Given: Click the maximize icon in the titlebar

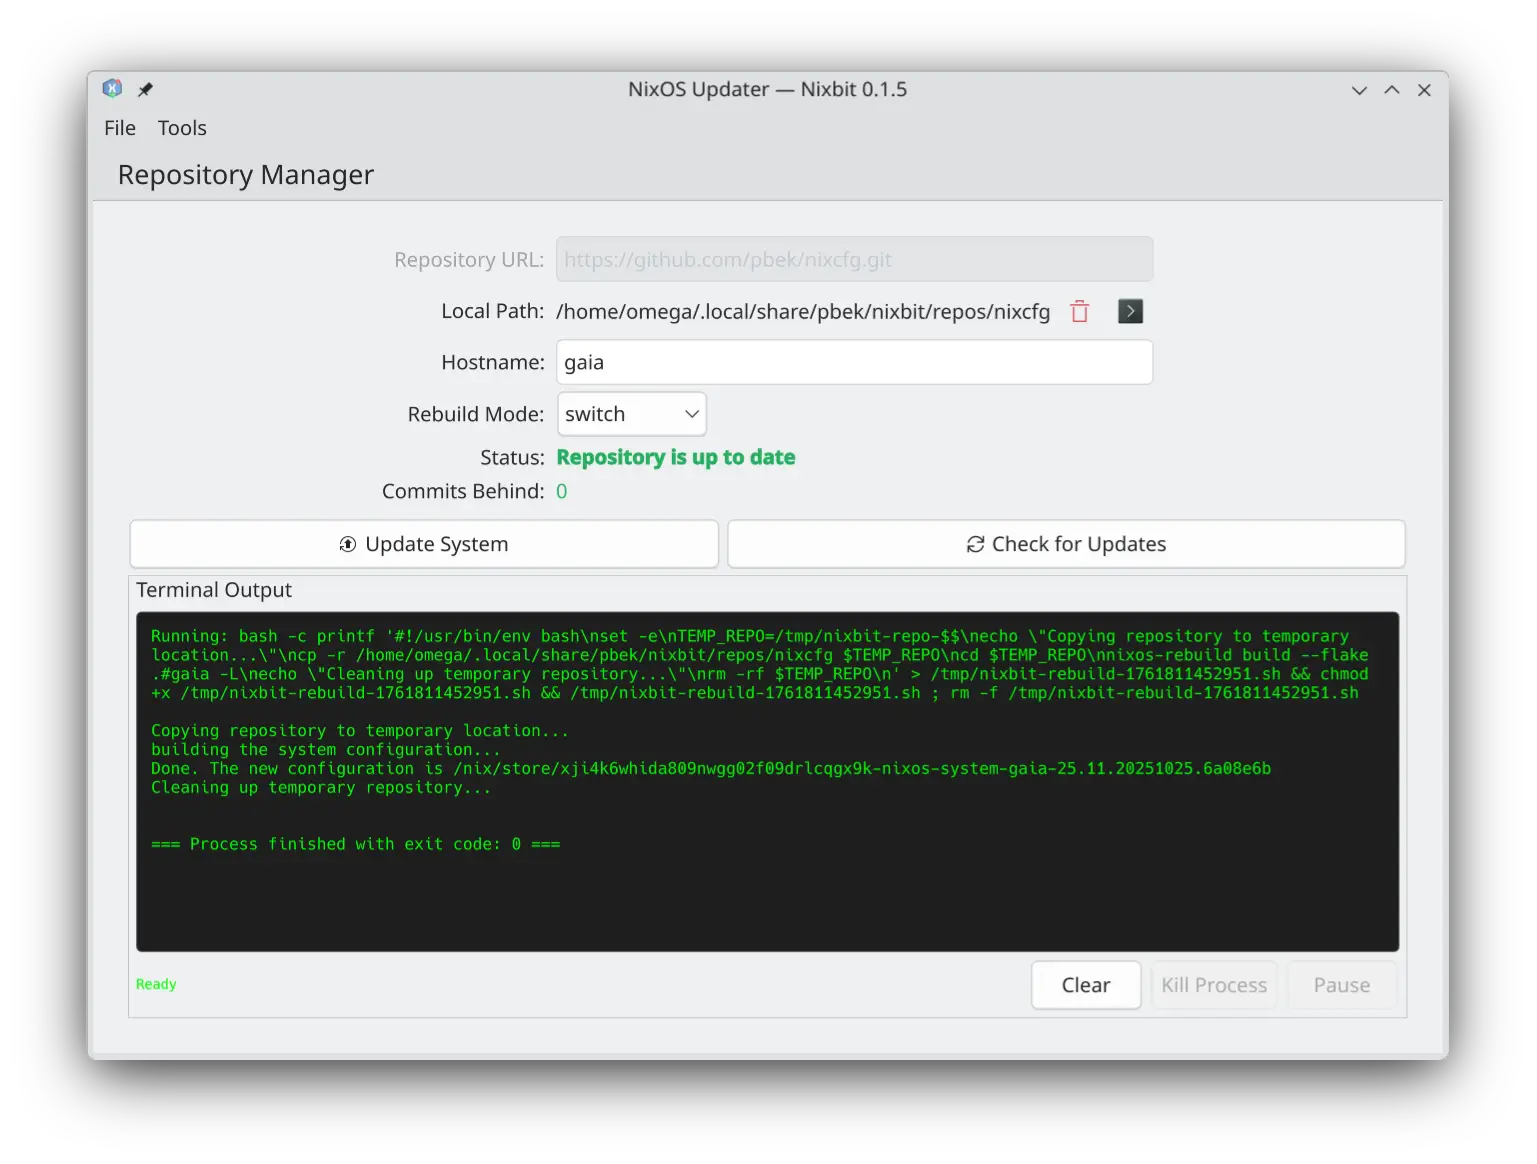Looking at the screenshot, I should pyautogui.click(x=1391, y=90).
